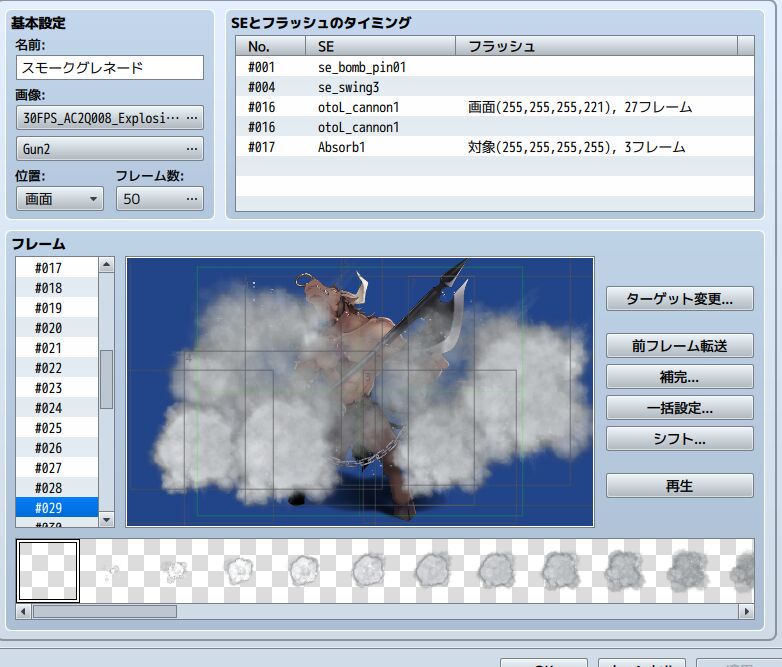Select #016 otoL_cannon1 row with 27フレーム flash
The height and width of the screenshot is (667, 782).
coord(494,107)
